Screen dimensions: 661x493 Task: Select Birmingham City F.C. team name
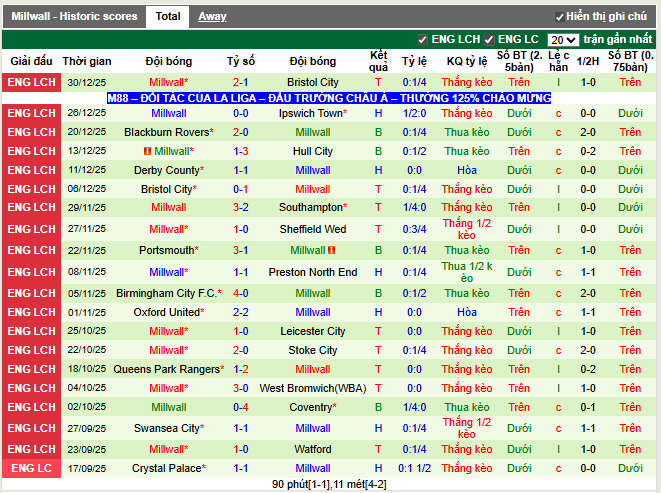169,293
